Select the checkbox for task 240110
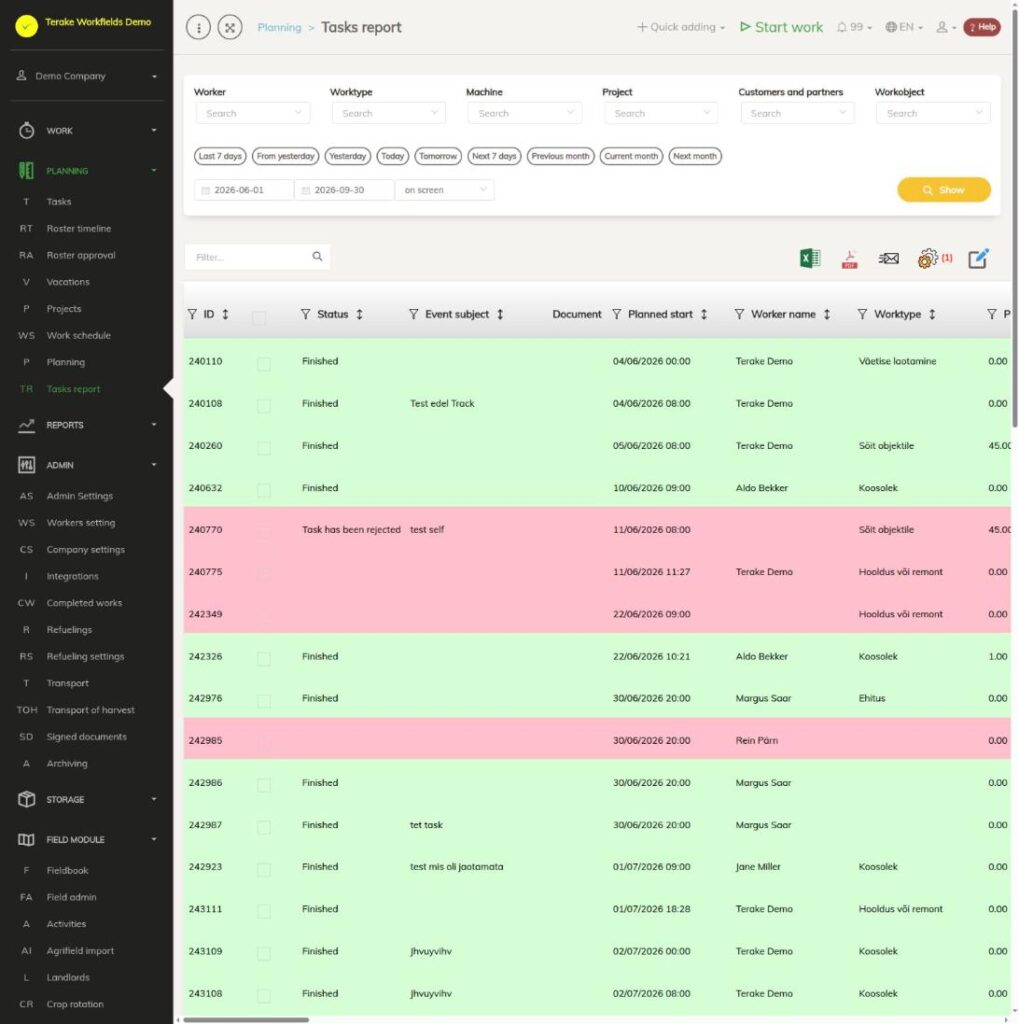Viewport: 1019px width, 1024px height. [x=264, y=364]
